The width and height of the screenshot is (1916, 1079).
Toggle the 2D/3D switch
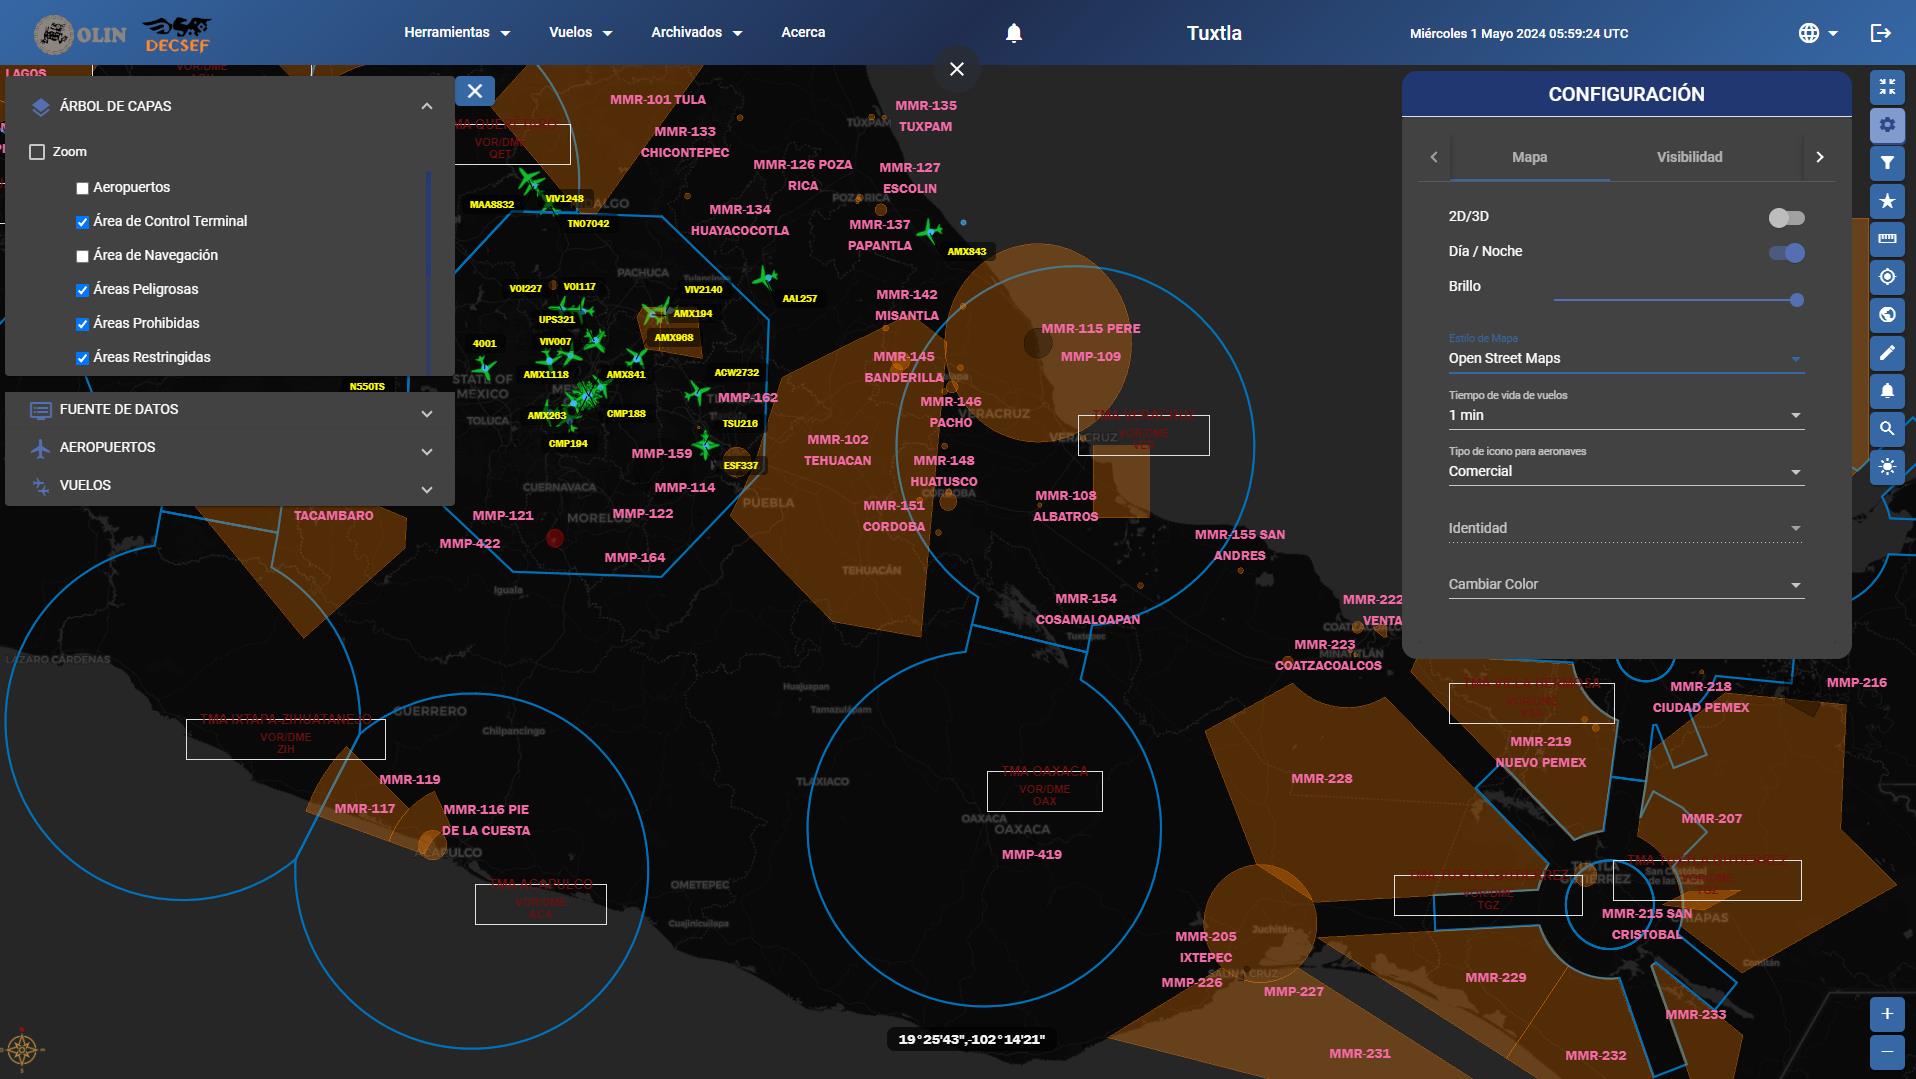coord(1786,218)
